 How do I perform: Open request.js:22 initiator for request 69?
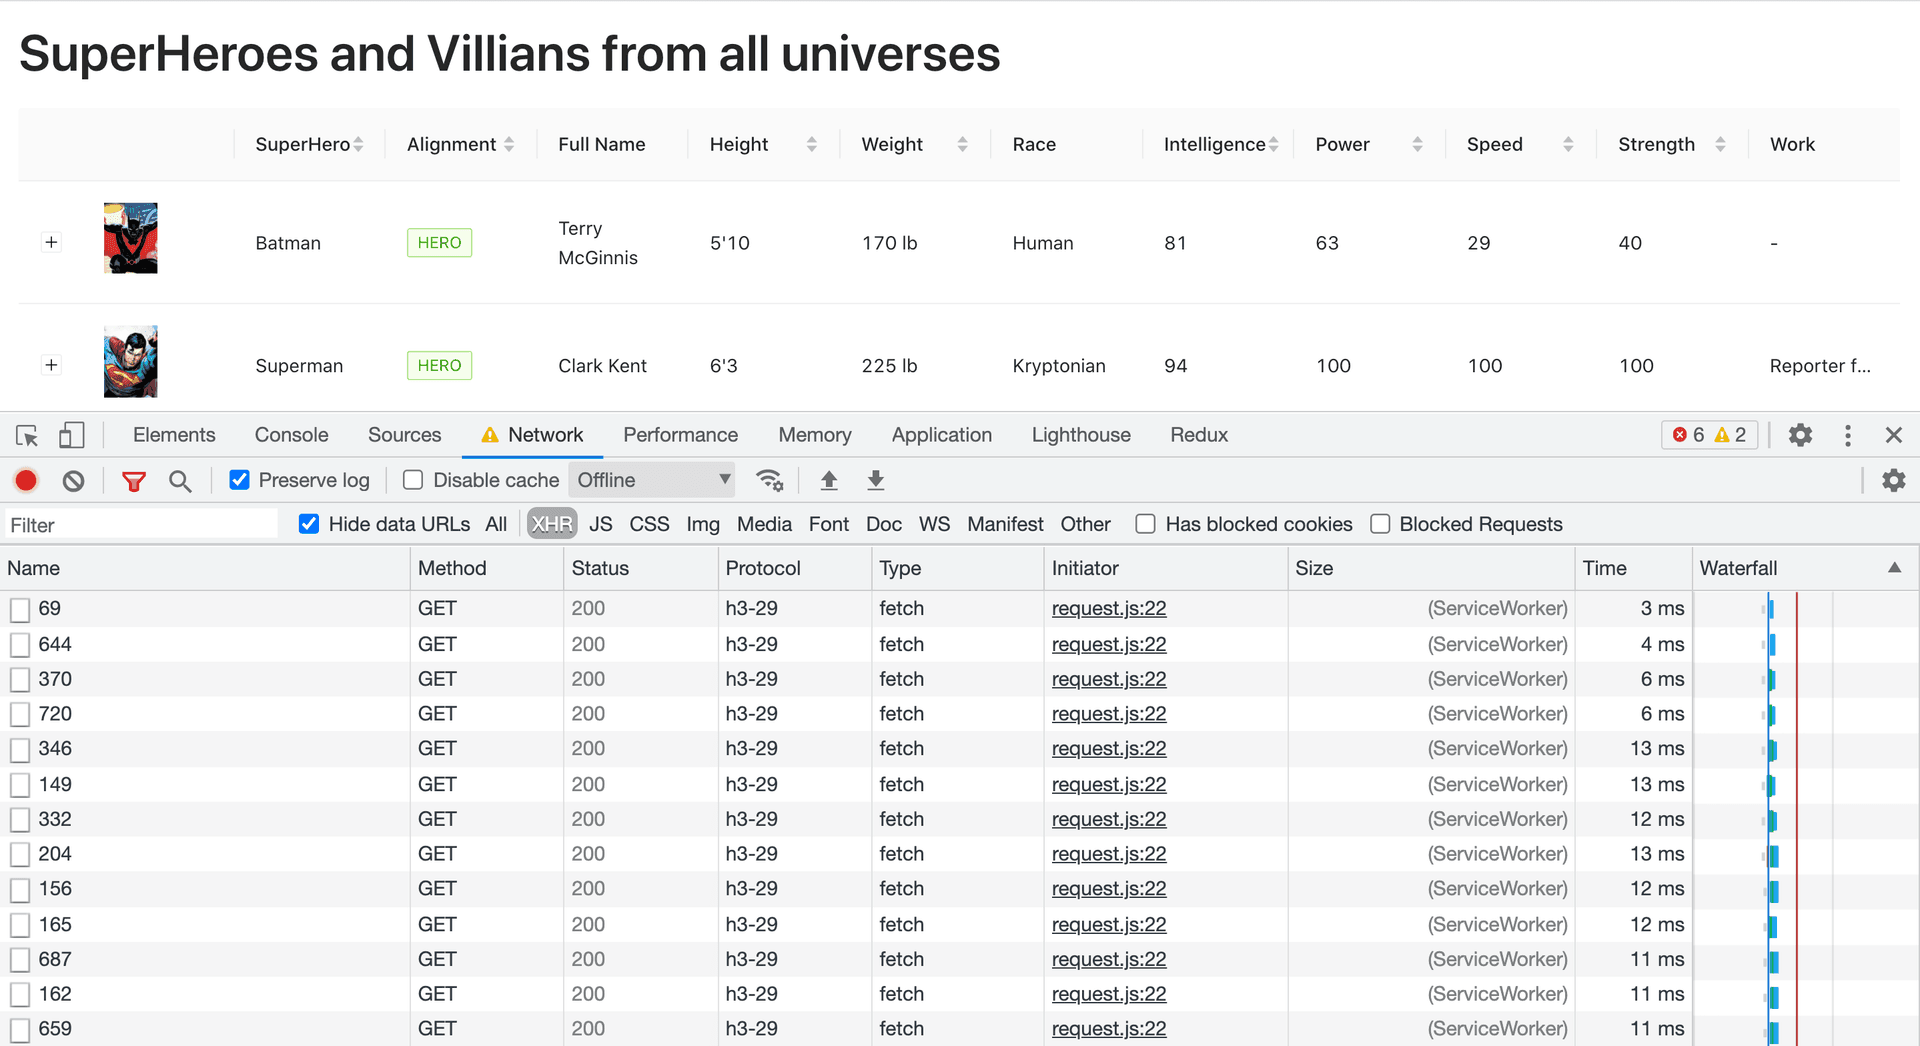coord(1108,608)
